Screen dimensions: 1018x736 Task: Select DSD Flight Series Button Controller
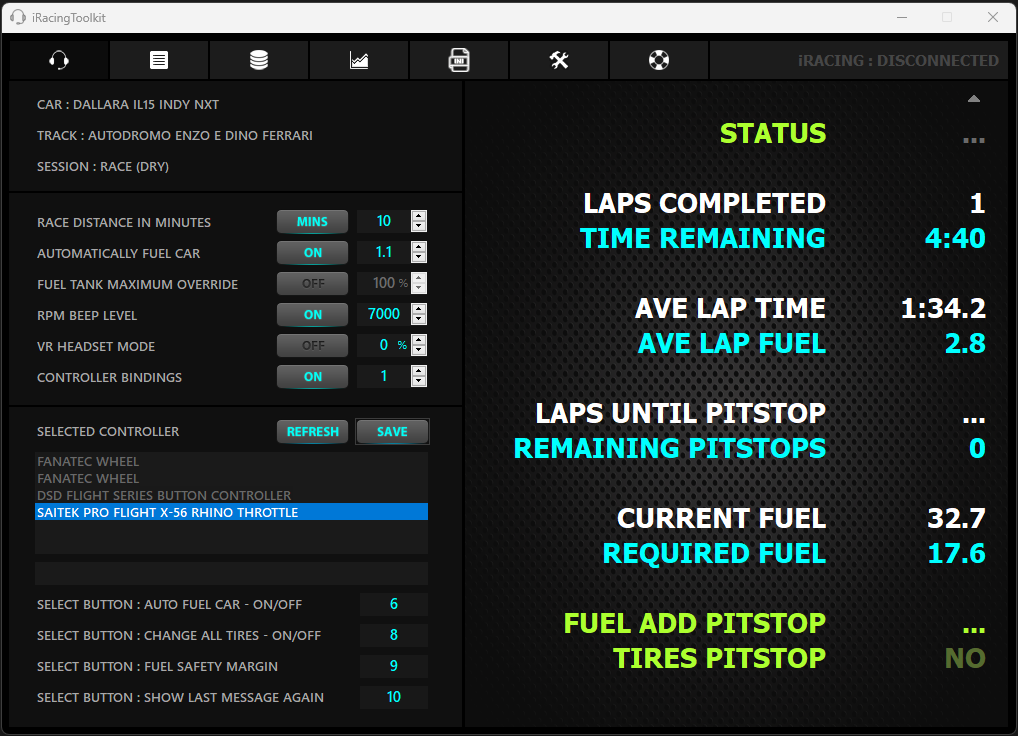tap(164, 495)
